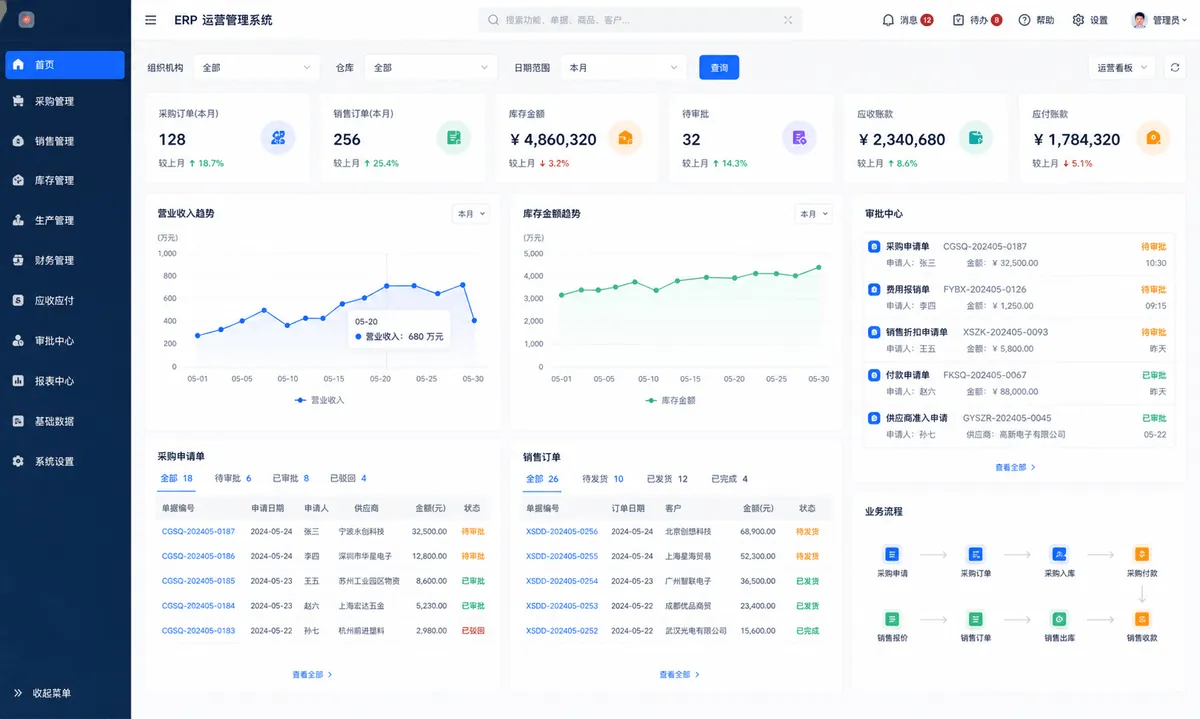Open the 设置 gear icon in header
Image resolution: width=1200 pixels, height=719 pixels.
click(1078, 20)
